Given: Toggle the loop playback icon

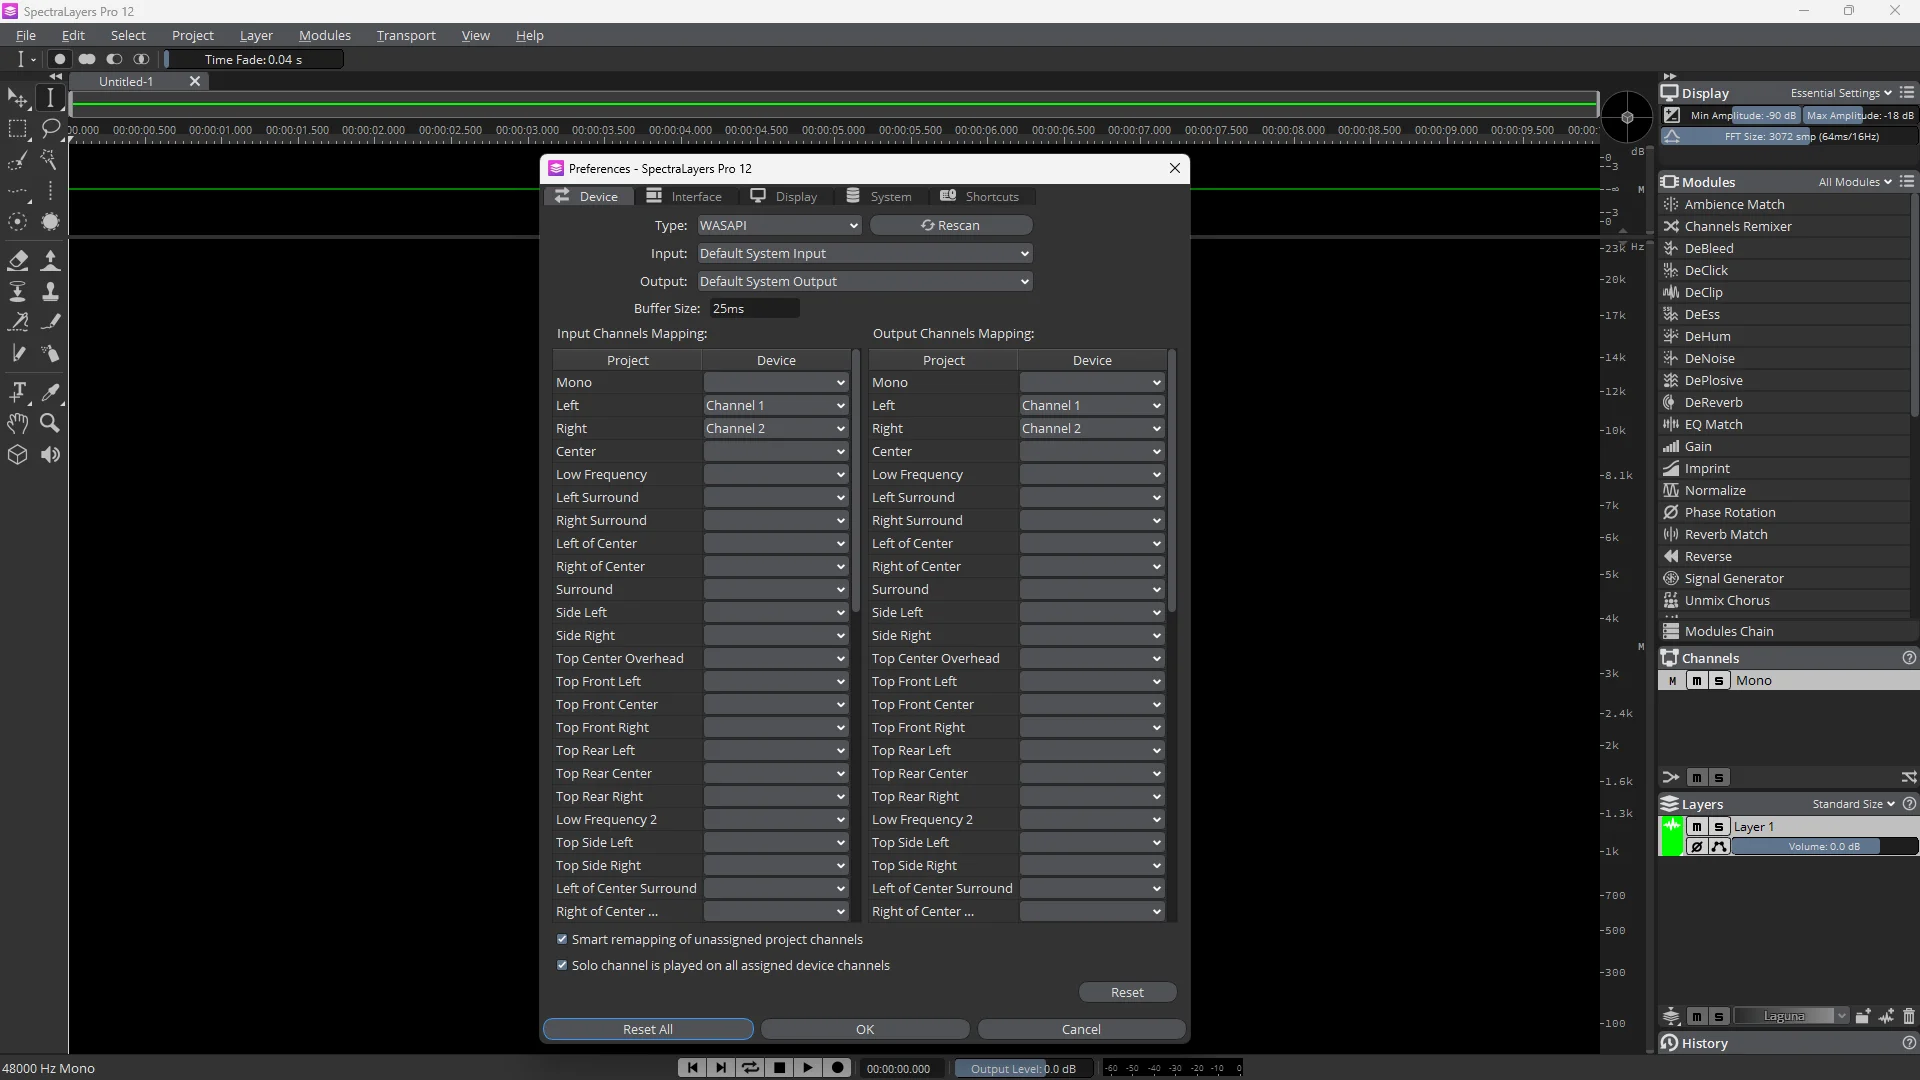Looking at the screenshot, I should (749, 1068).
